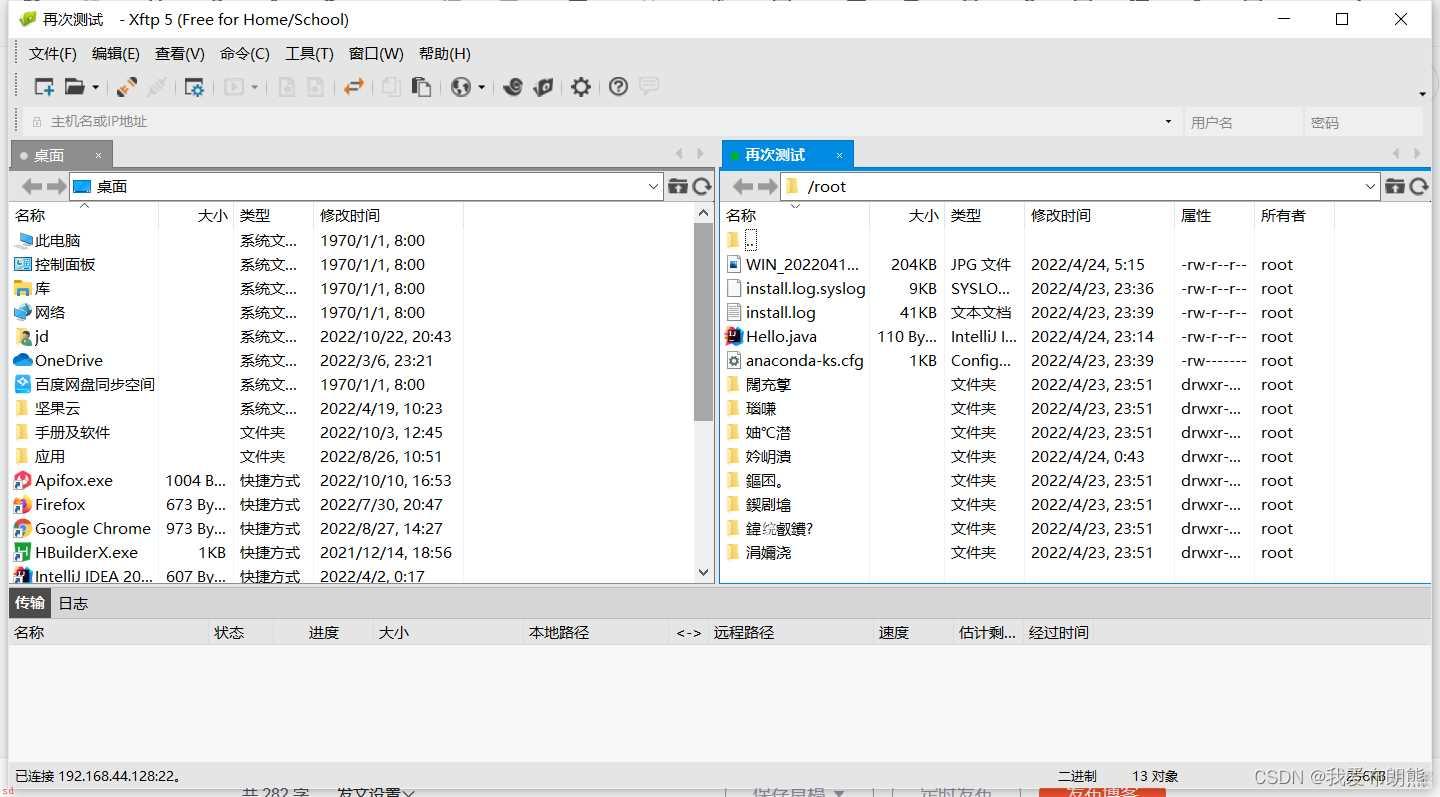
Task: Click the Help question mark icon
Action: pos(619,87)
